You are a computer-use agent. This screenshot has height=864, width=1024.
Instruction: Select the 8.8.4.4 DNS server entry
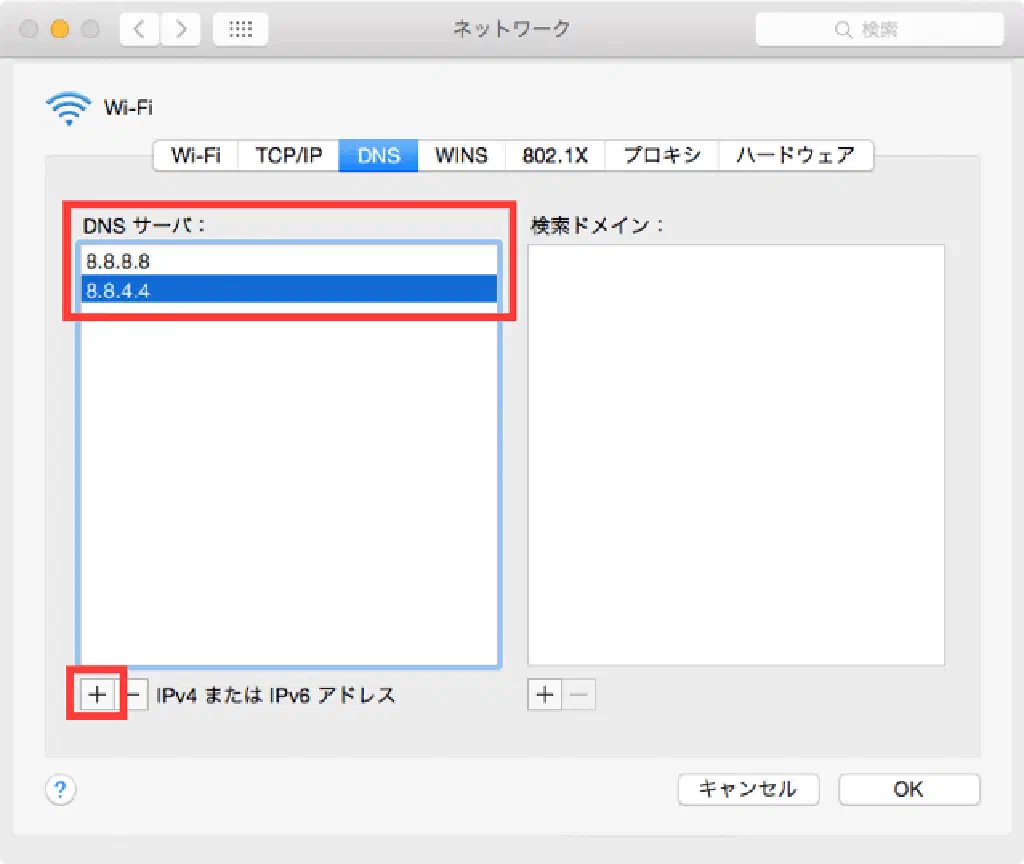click(x=289, y=289)
